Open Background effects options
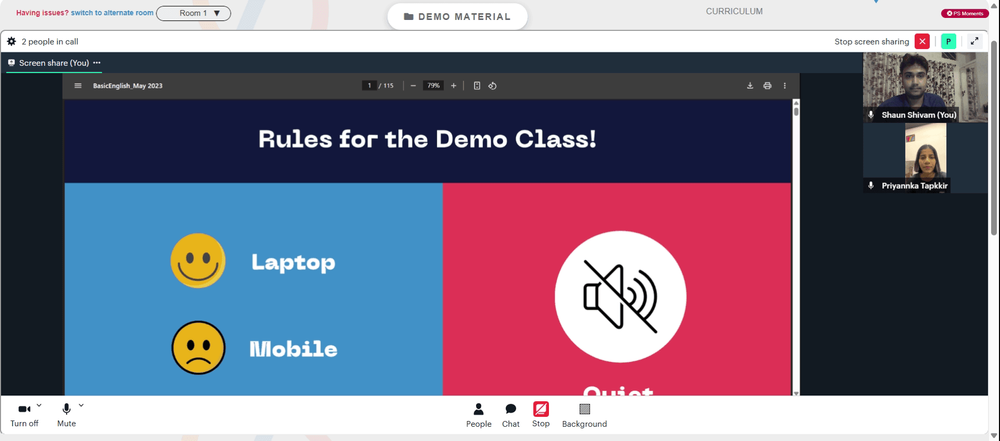This screenshot has height=441, width=1000. coord(584,415)
